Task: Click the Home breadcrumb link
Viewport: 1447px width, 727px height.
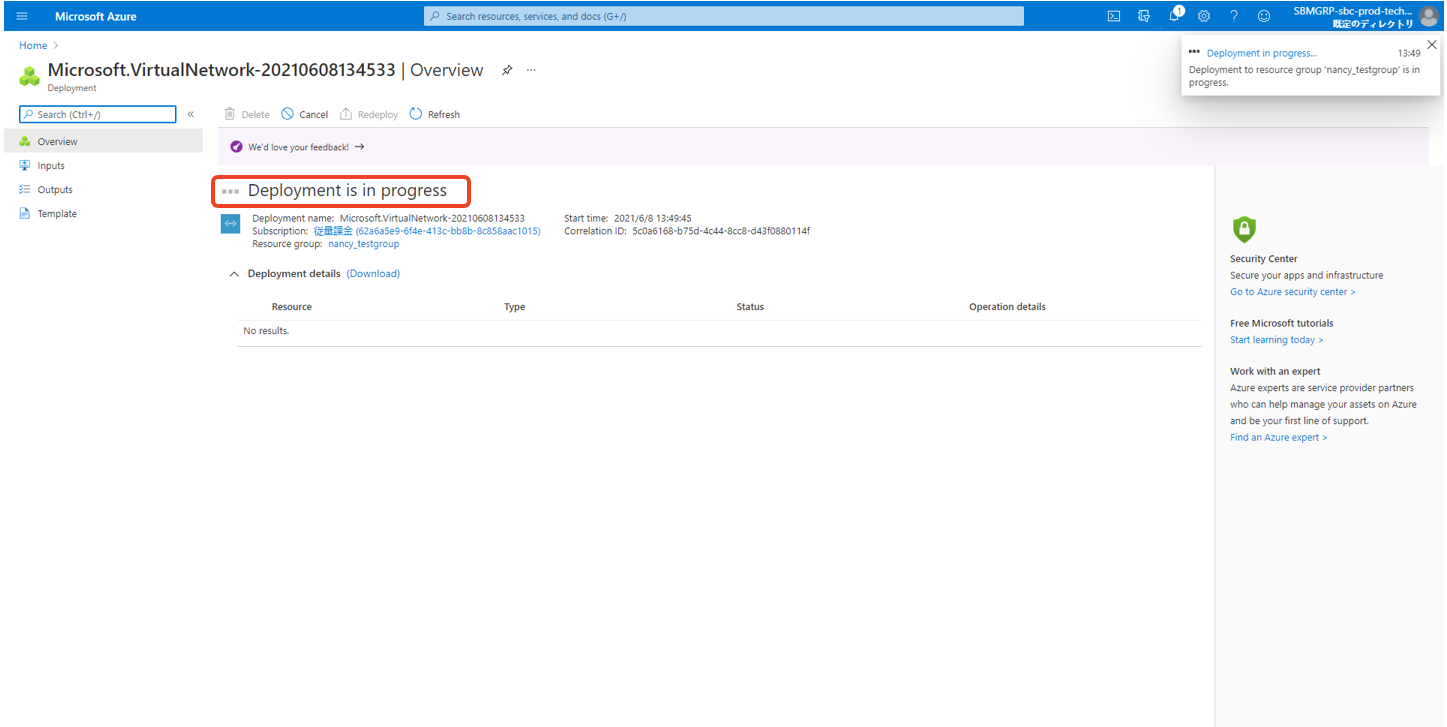Action: [33, 45]
